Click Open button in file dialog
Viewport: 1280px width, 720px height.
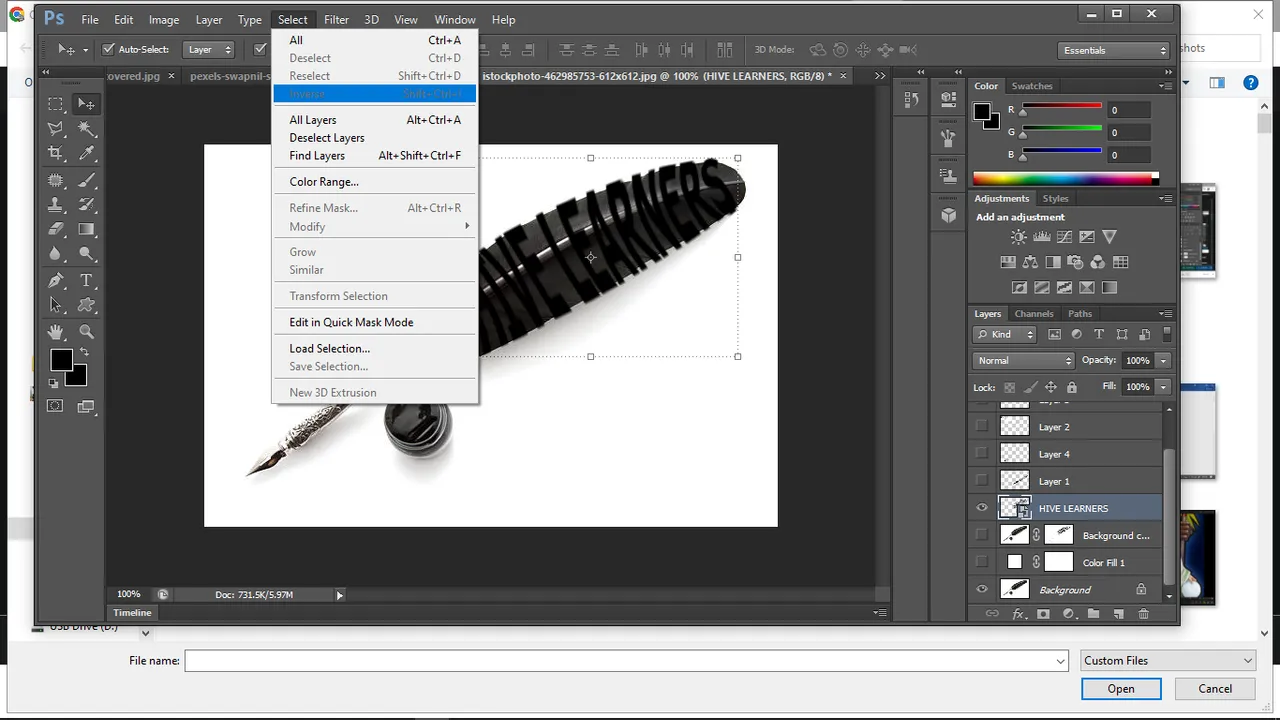(x=1121, y=688)
